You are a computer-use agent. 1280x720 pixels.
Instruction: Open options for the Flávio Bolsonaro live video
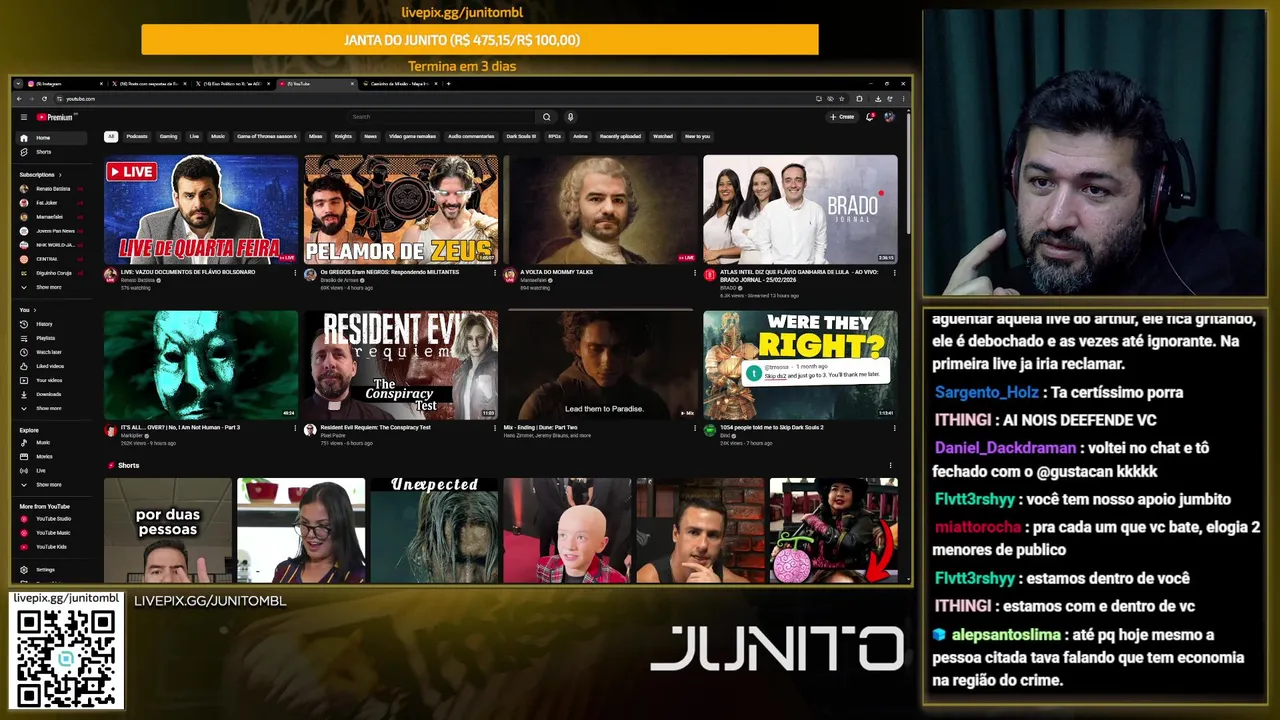tap(295, 272)
